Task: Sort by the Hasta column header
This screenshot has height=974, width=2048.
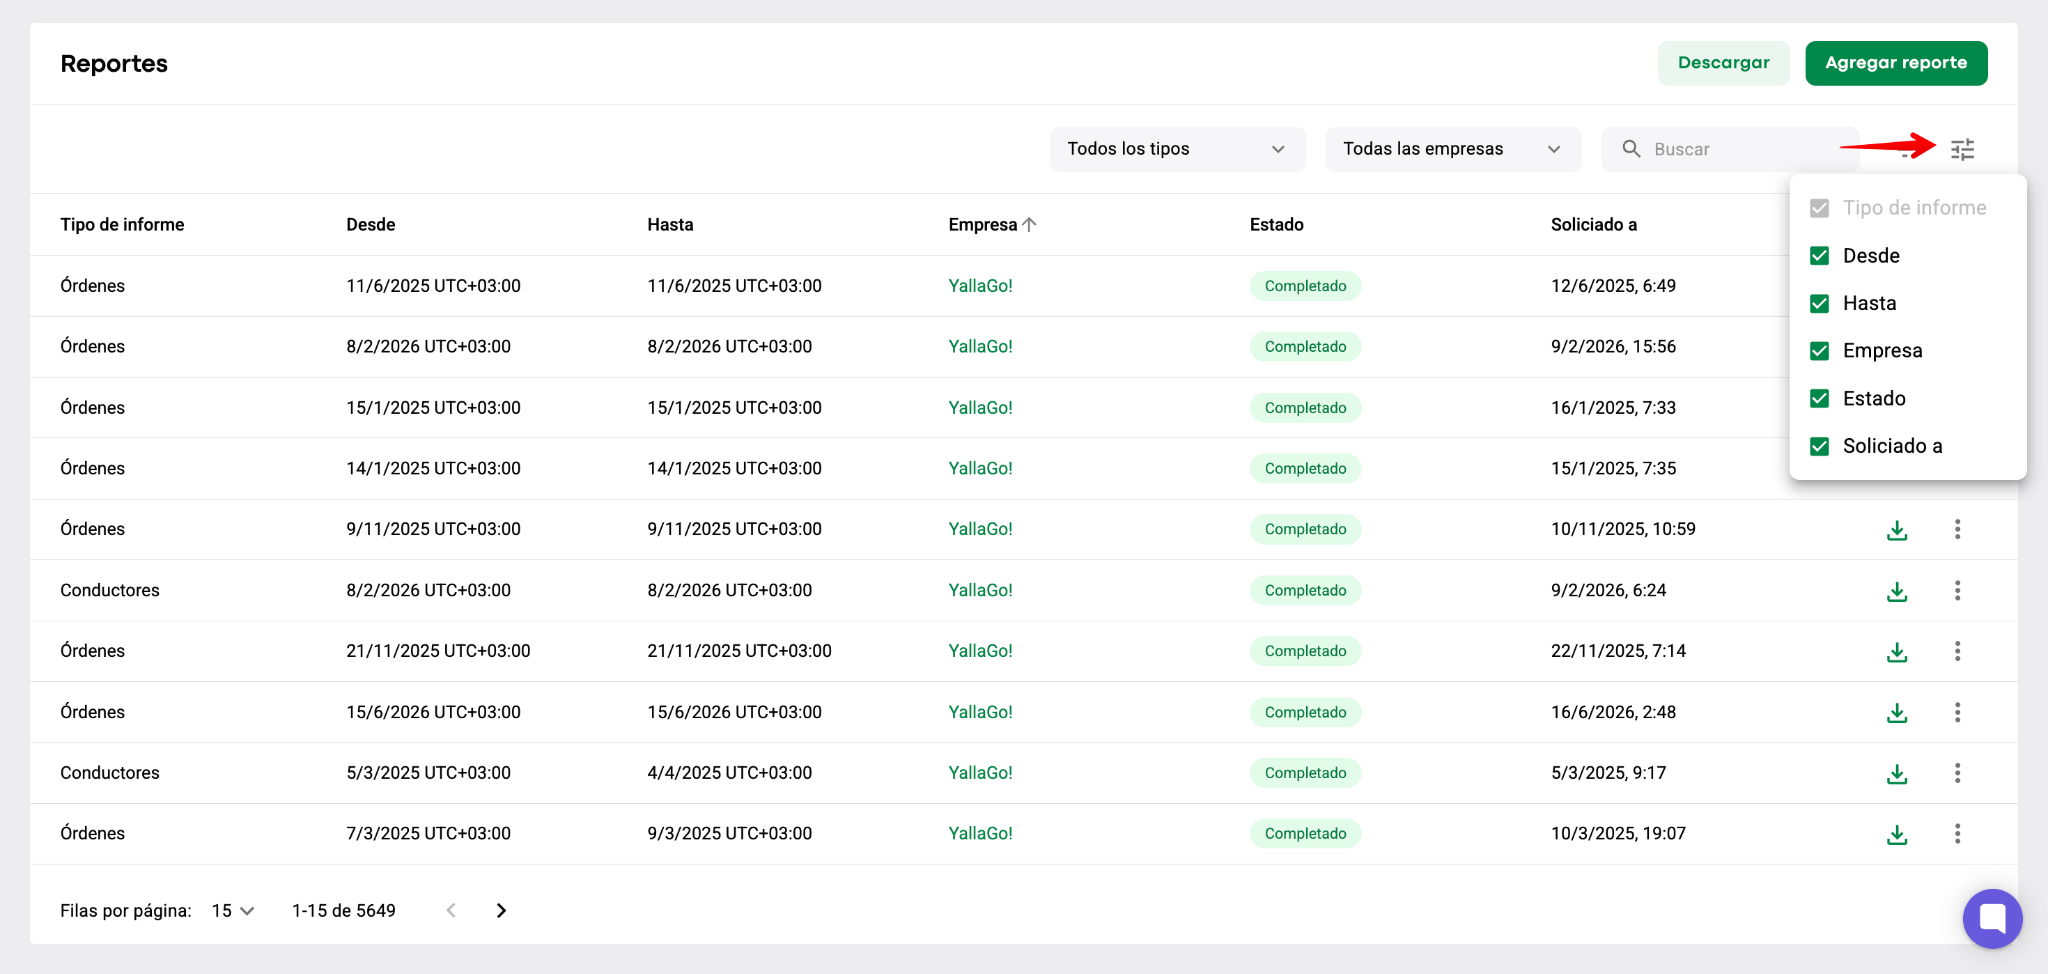Action: tap(670, 225)
